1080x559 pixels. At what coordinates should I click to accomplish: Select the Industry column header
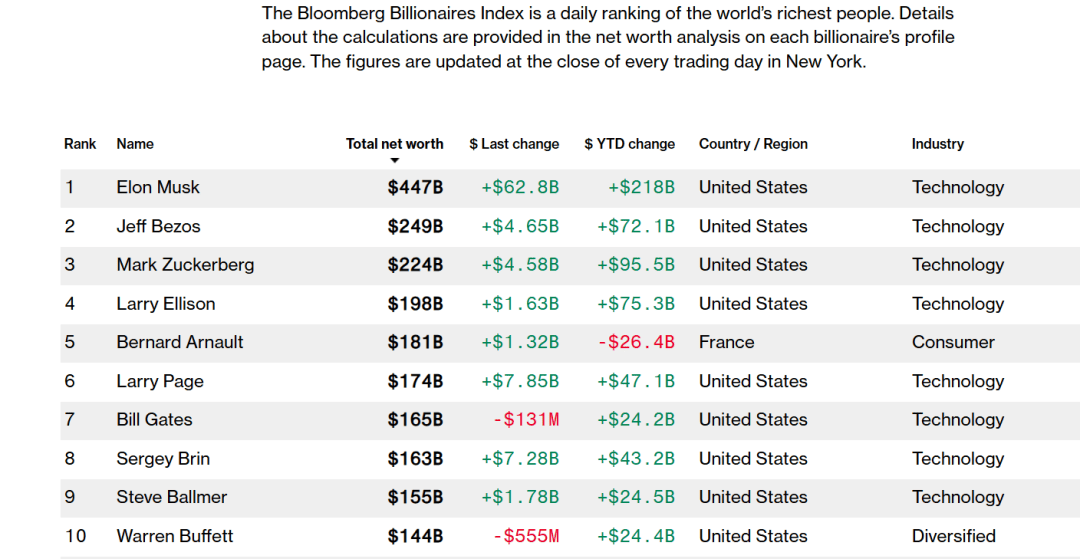[x=937, y=144]
